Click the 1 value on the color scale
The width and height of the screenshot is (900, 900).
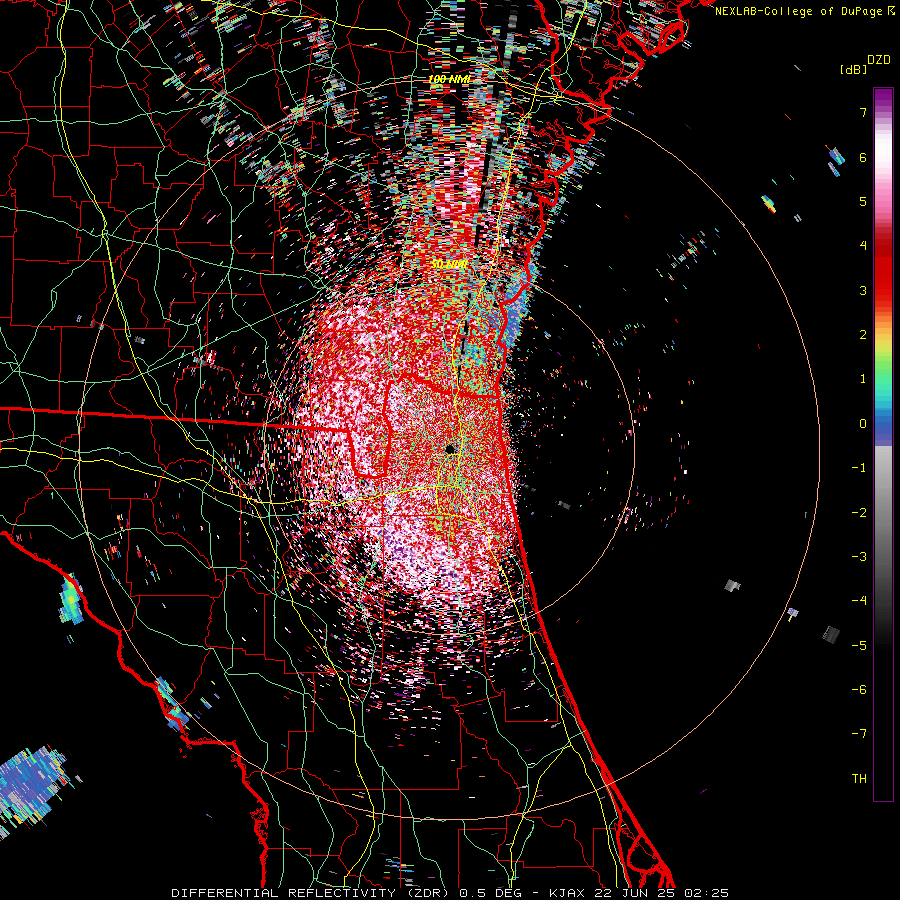(863, 379)
